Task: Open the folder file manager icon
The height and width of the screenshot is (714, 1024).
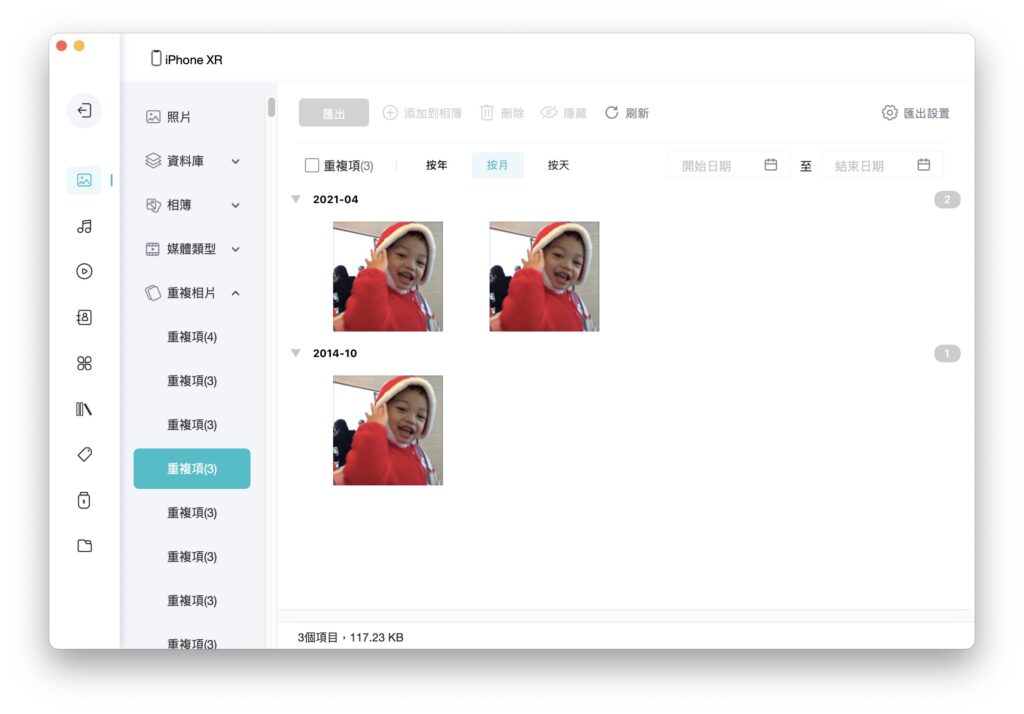Action: tap(84, 545)
